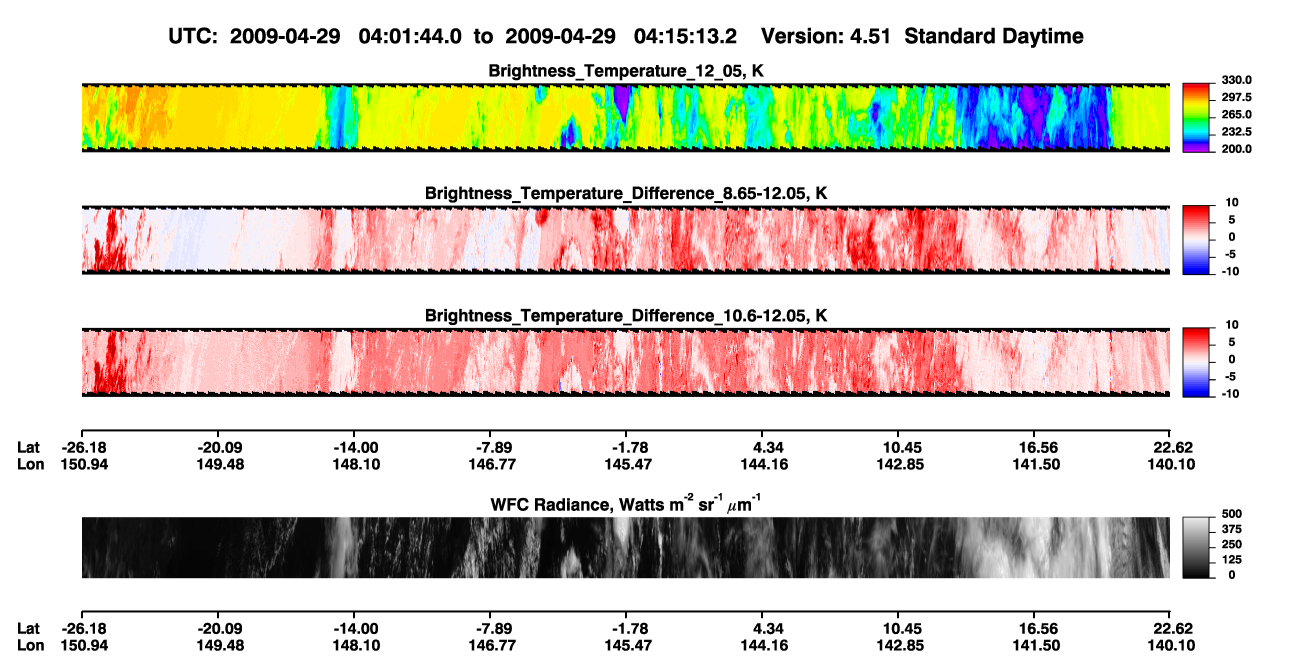Image resolution: width=1300 pixels, height=667 pixels.
Task: Click longitude 146.77 on the axis under the 10.6-12.05 panel
Action: pyautogui.click(x=490, y=464)
